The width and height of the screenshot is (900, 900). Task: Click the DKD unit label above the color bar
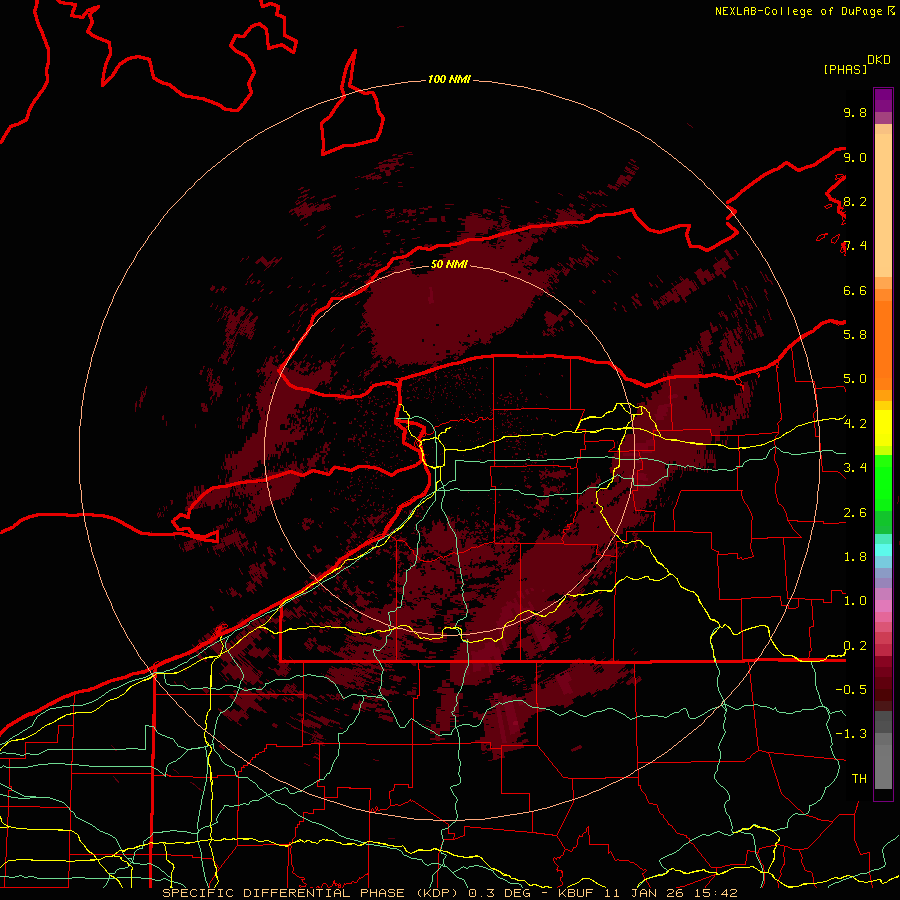879,60
